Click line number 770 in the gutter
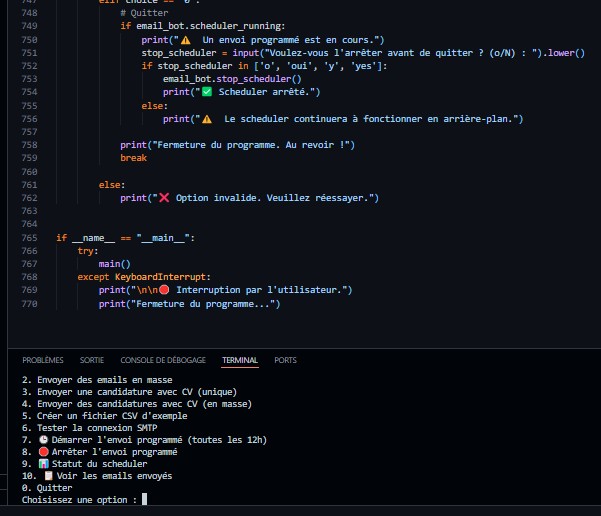 29,304
